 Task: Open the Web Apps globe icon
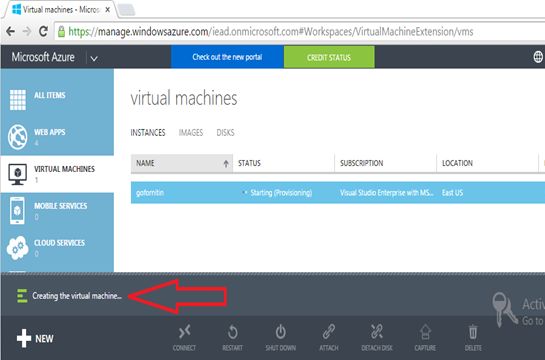click(x=18, y=137)
